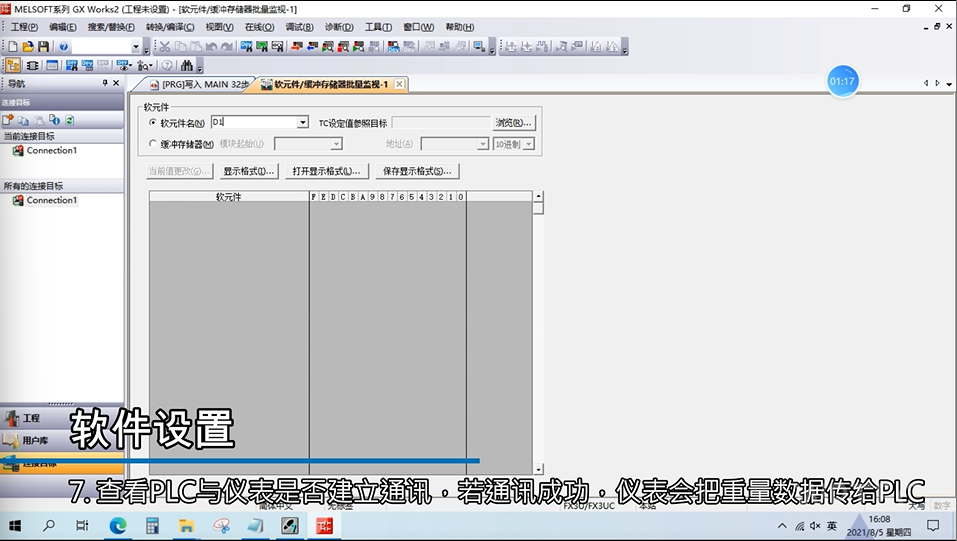957x541 pixels.
Task: Click the scroll up arrow of monitor table
Action: click(538, 196)
